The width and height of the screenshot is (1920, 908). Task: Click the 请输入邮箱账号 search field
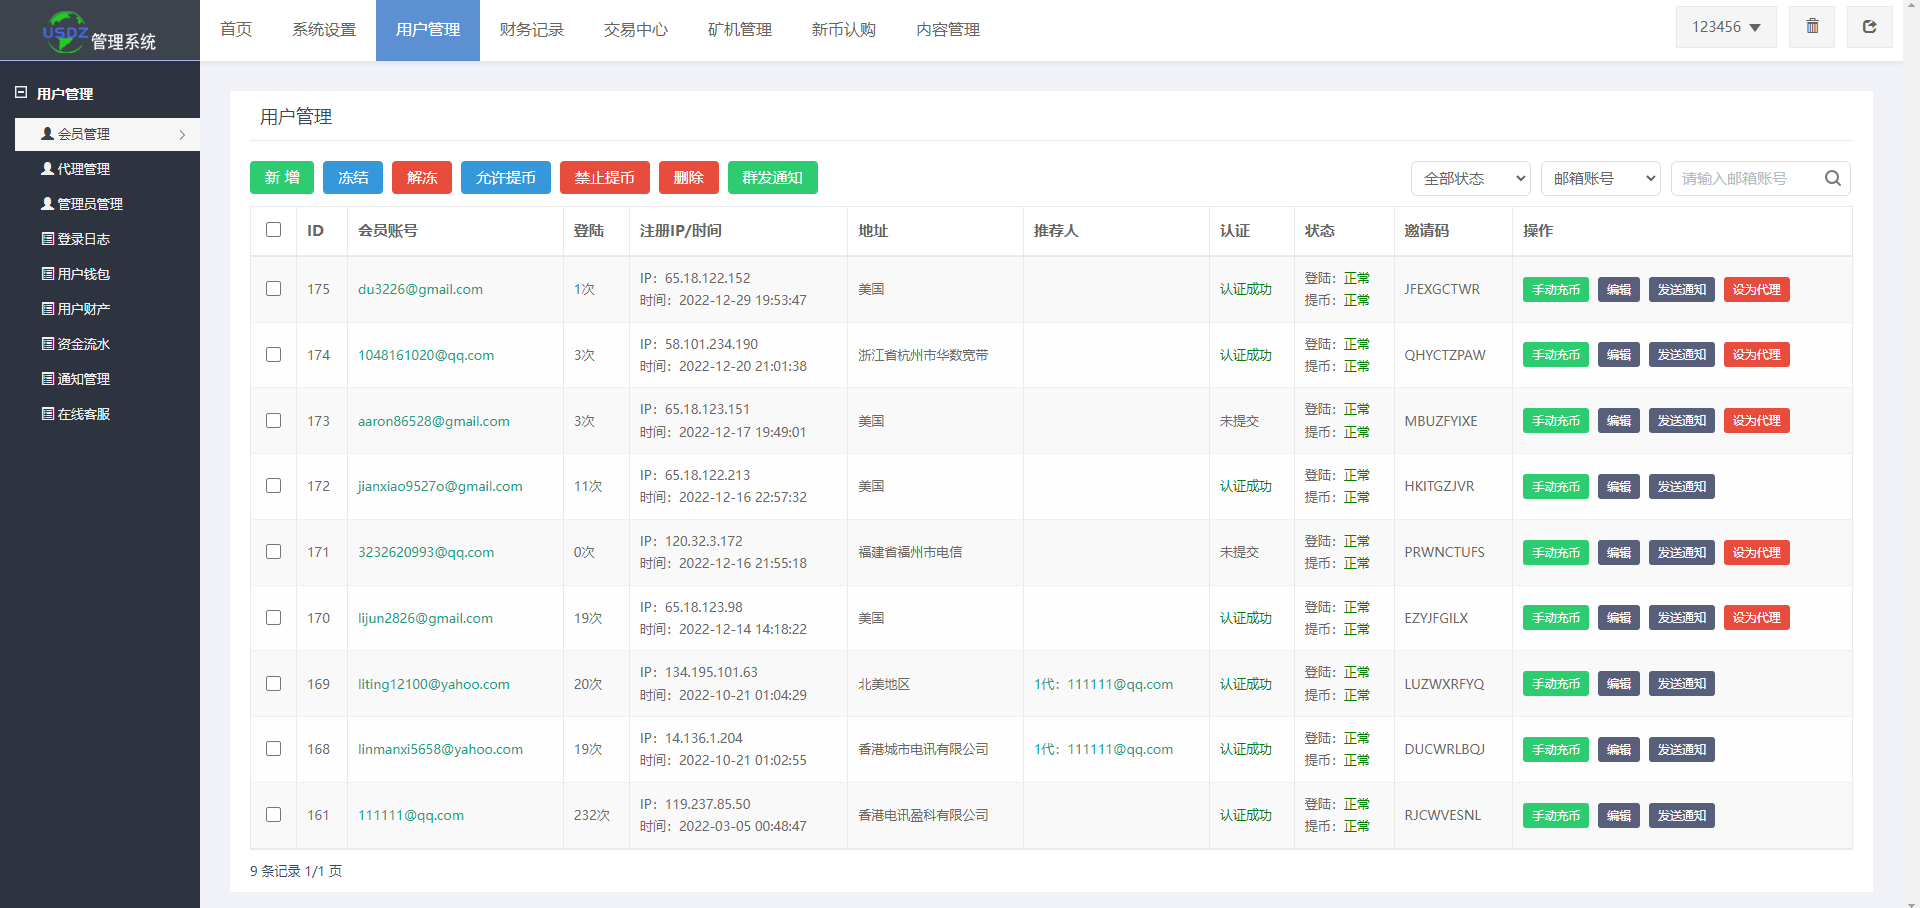click(1744, 178)
